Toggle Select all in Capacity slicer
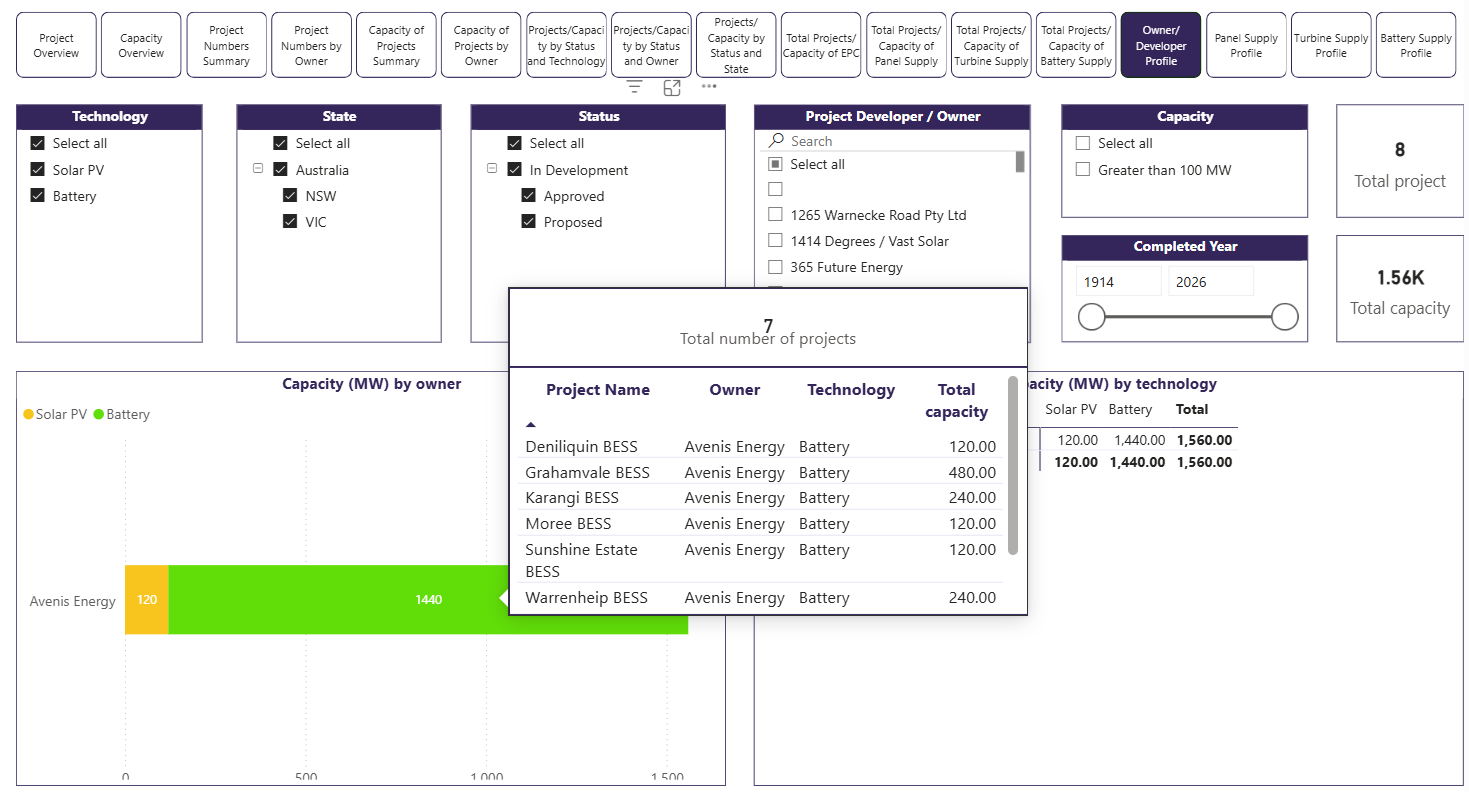The width and height of the screenshot is (1469, 792). [x=1082, y=143]
